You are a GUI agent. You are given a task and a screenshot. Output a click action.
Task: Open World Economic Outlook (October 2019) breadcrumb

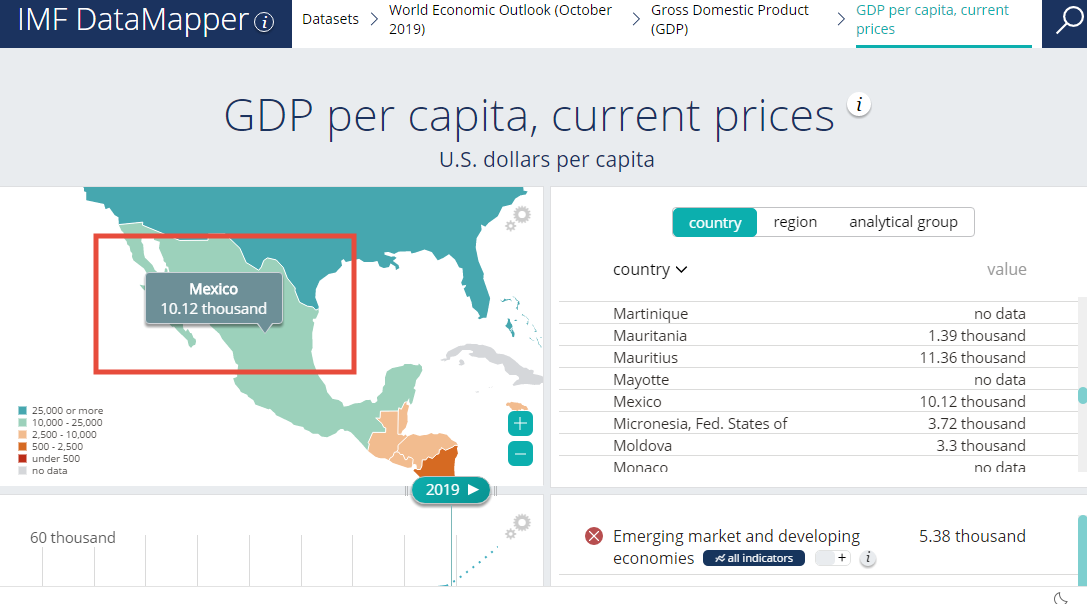500,20
